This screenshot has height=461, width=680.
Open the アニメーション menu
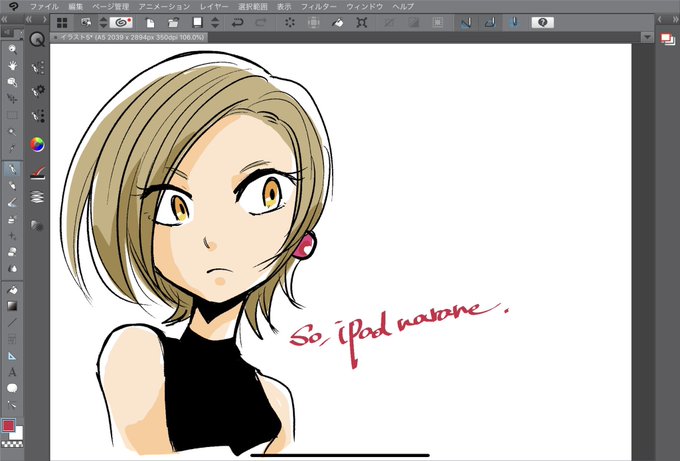[164, 7]
